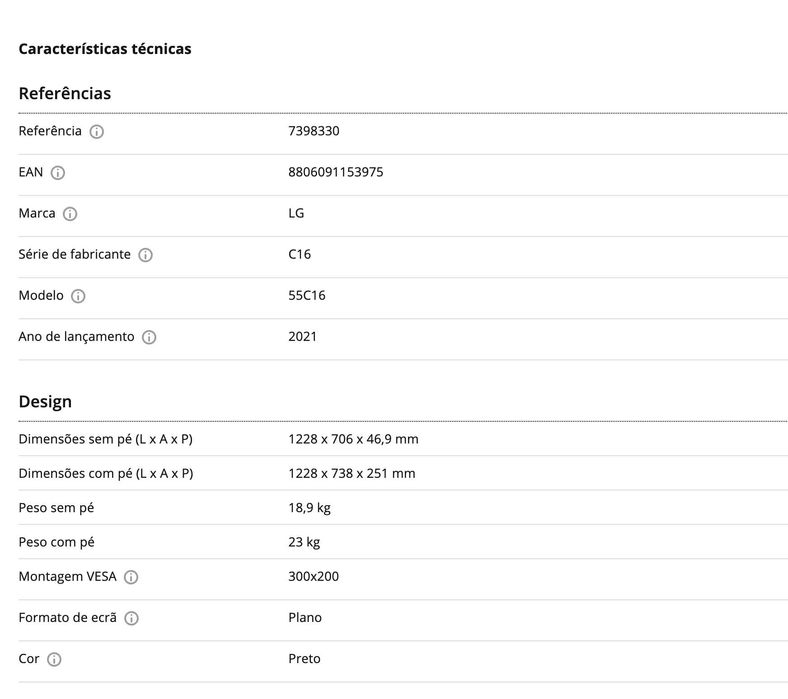This screenshot has height=699, width=788.
Task: Click info icon beside Série de fabricante
Action: click(x=145, y=255)
